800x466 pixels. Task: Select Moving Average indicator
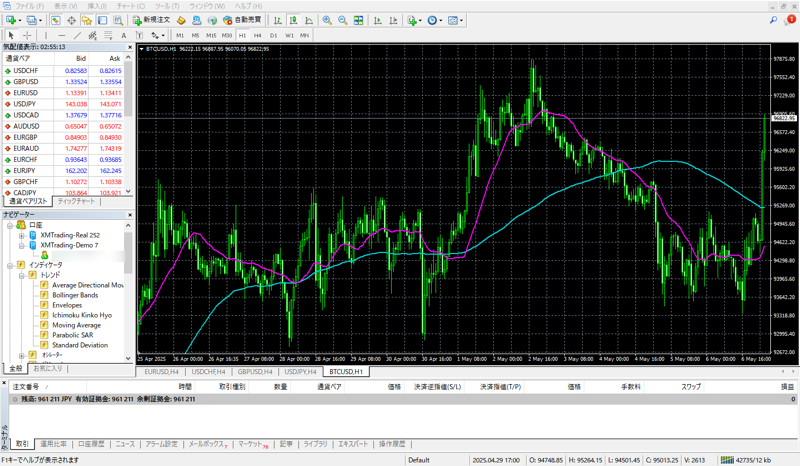pos(77,325)
